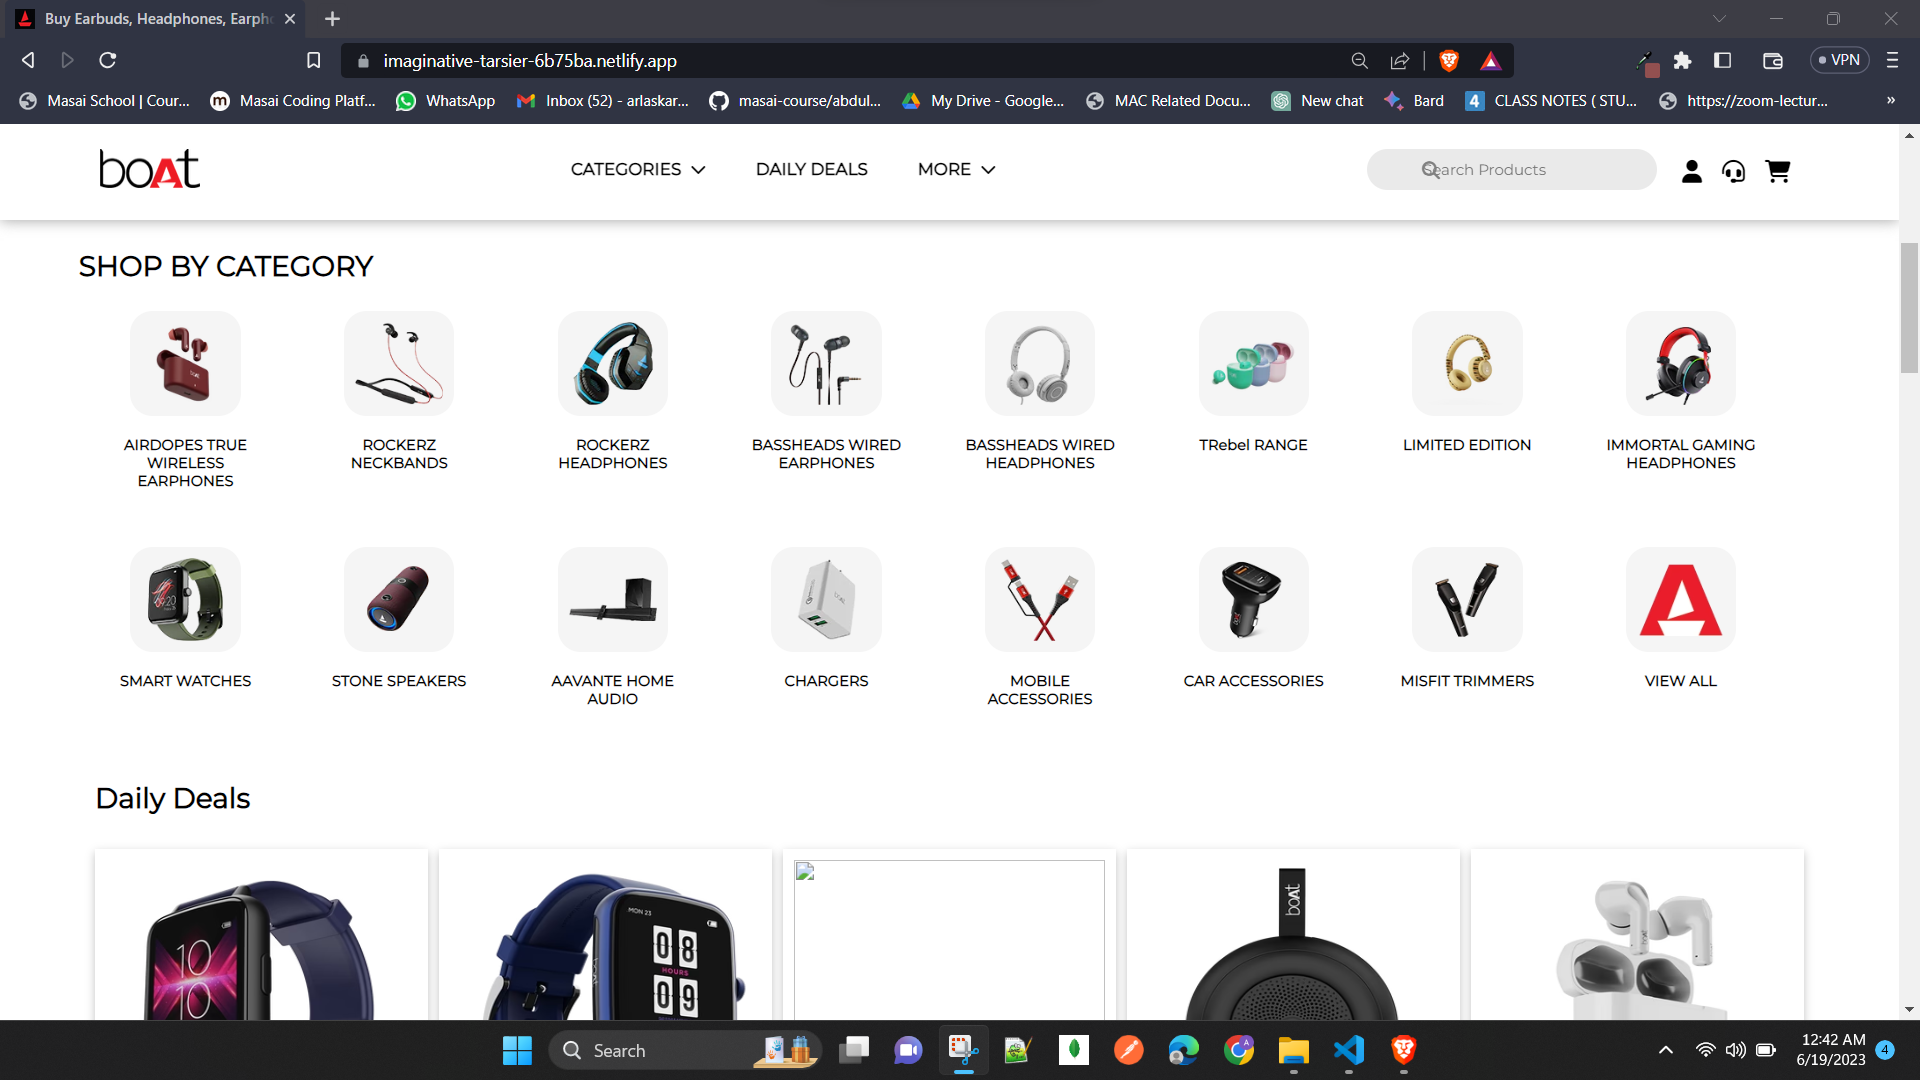
Task: Show hidden bookmarks overflow chevron
Action: [x=1890, y=100]
